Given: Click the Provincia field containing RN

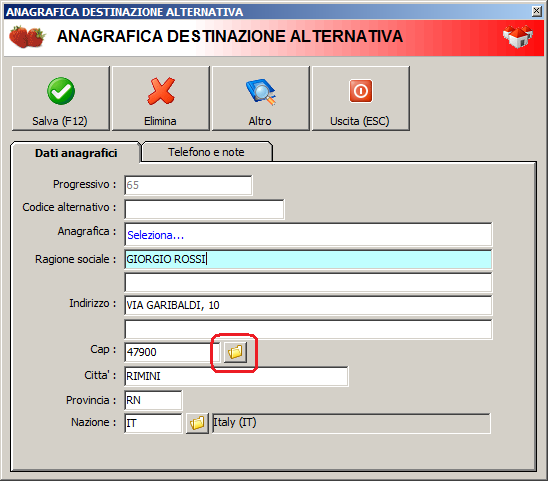Looking at the screenshot, I should [x=153, y=400].
